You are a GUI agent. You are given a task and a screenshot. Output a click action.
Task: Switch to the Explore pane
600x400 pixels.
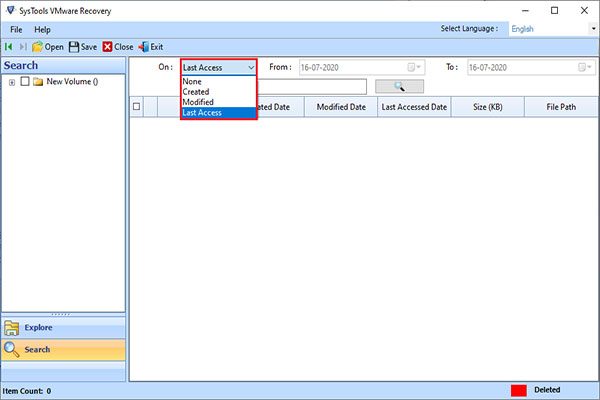[63, 328]
